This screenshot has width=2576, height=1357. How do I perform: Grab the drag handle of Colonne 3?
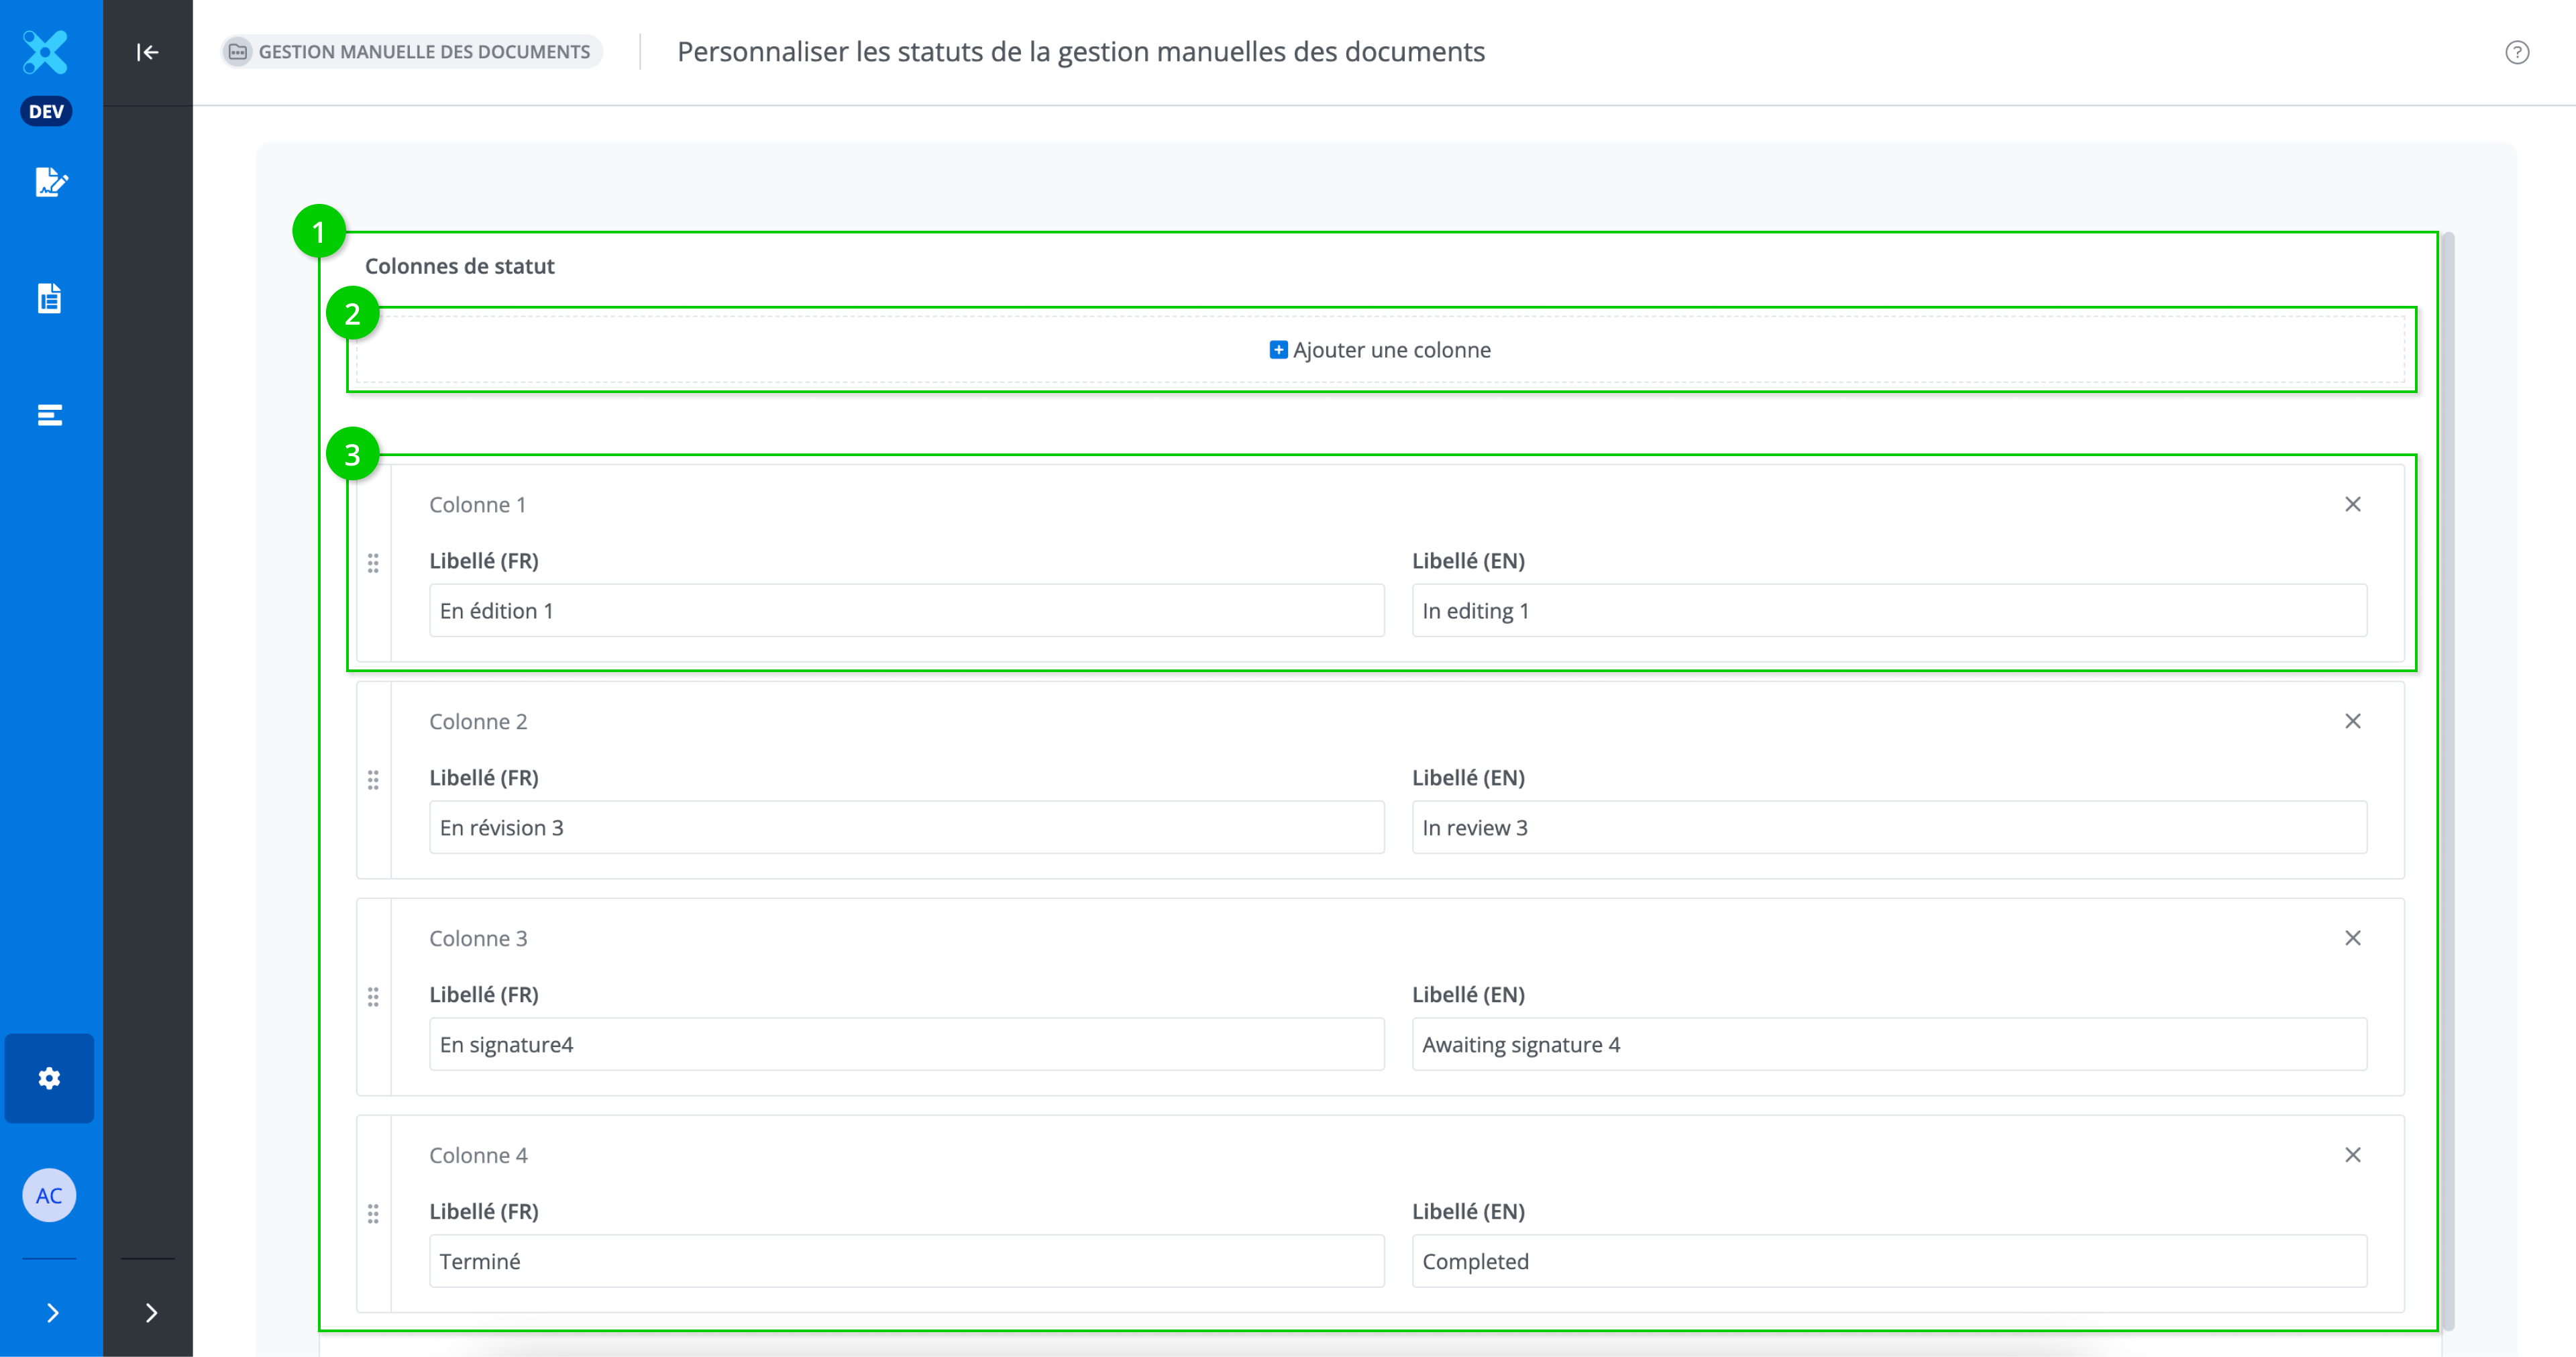coord(373,997)
